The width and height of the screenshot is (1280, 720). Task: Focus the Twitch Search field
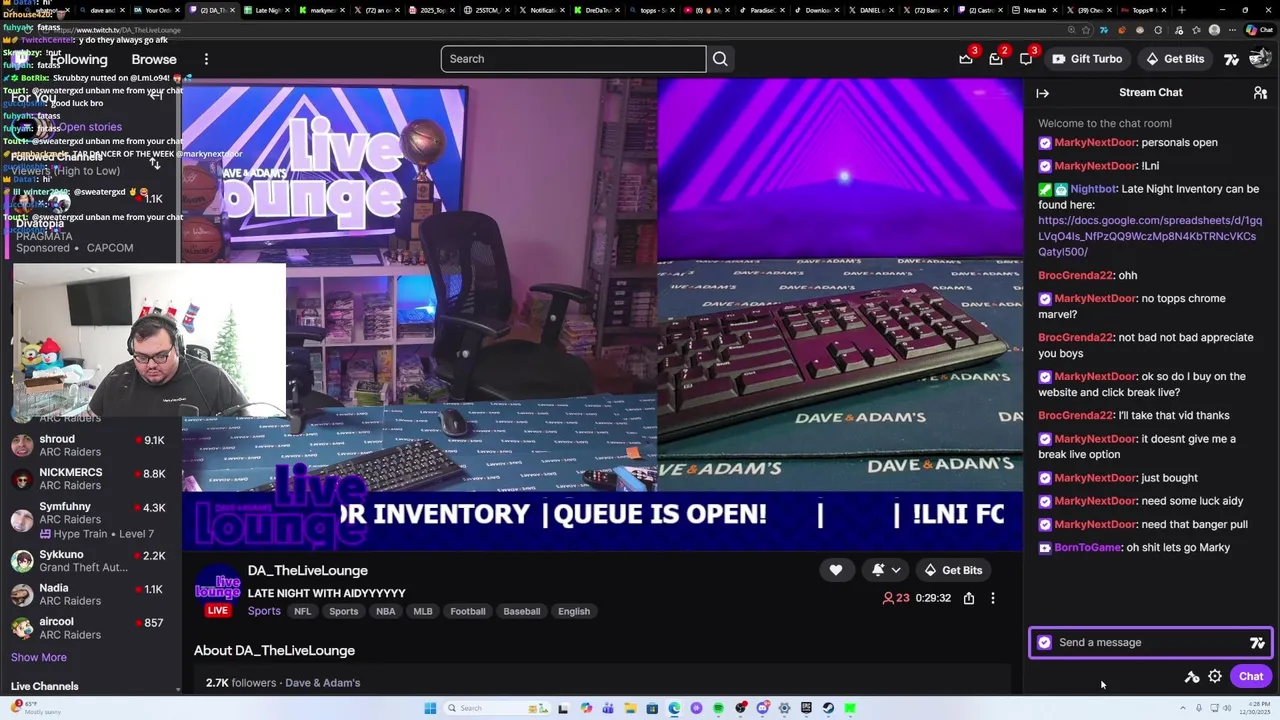coord(573,59)
